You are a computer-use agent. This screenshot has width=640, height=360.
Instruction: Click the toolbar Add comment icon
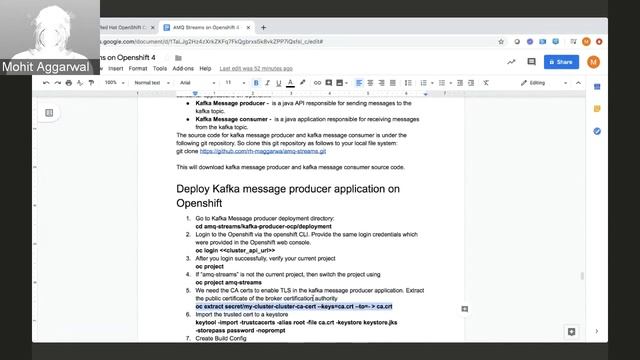click(x=329, y=83)
